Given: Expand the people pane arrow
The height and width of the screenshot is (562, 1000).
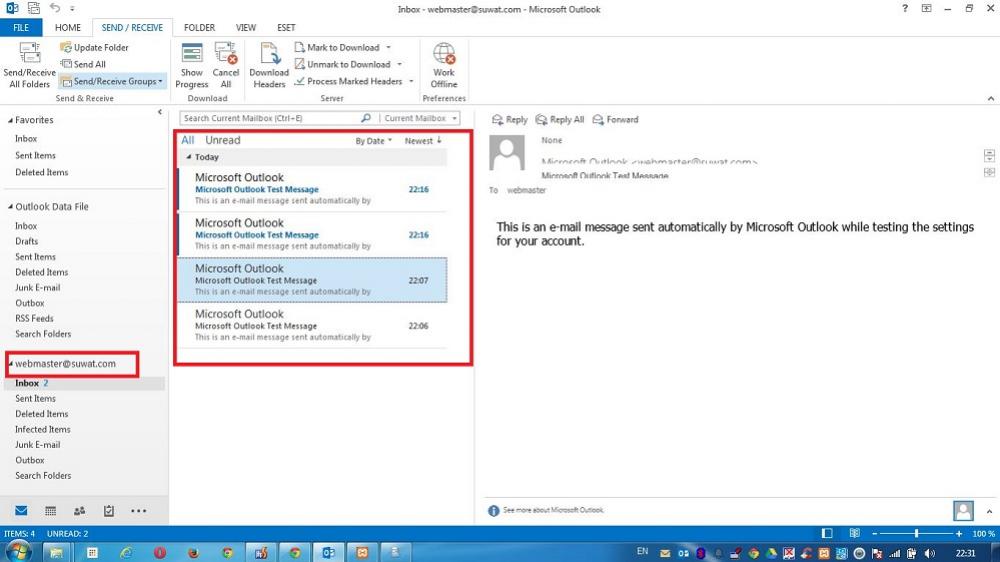Looking at the screenshot, I should coord(989,511).
